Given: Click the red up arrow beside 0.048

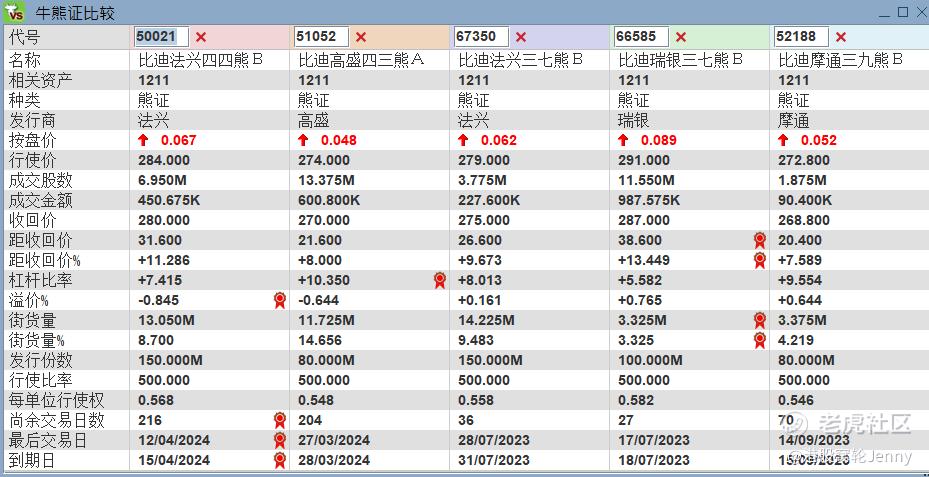Looking at the screenshot, I should 303,140.
